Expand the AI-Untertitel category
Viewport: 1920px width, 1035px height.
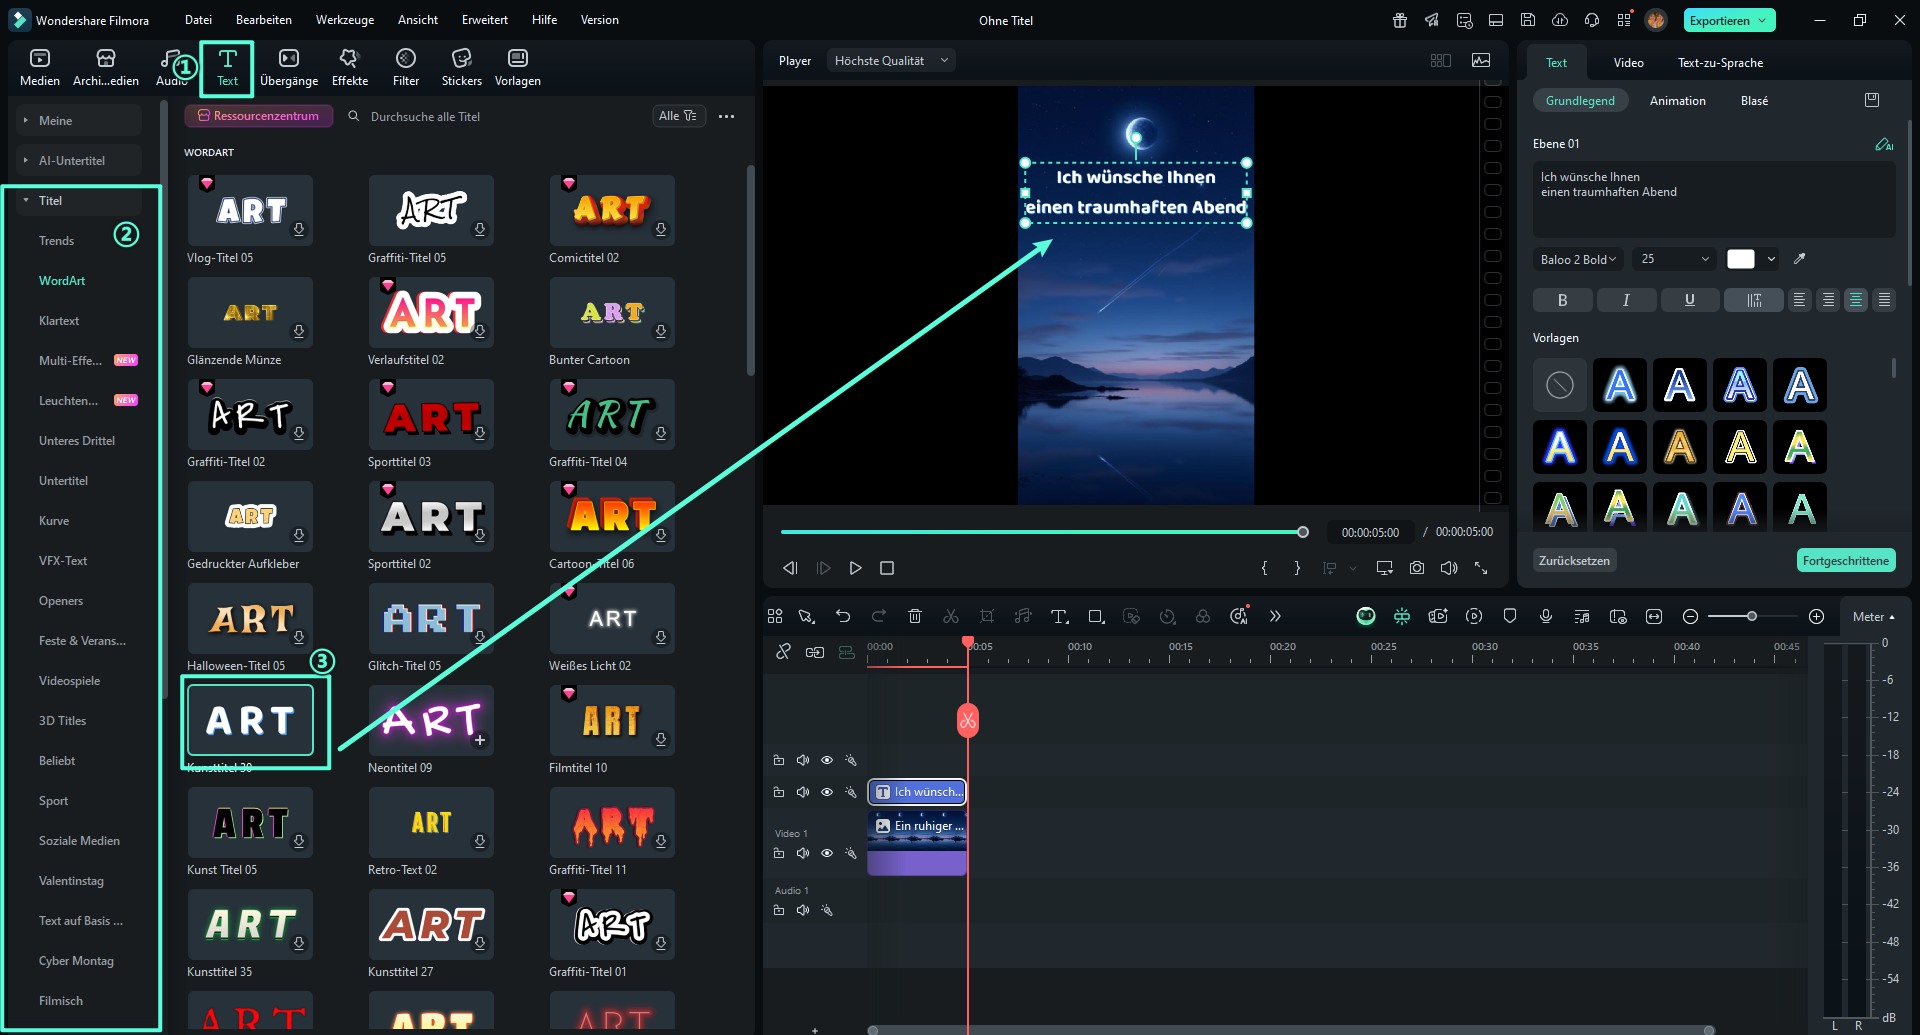click(x=80, y=160)
